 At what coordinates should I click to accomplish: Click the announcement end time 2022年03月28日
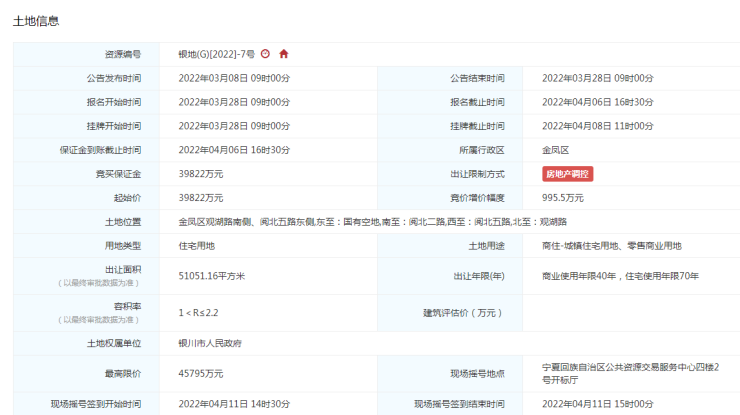(598, 78)
